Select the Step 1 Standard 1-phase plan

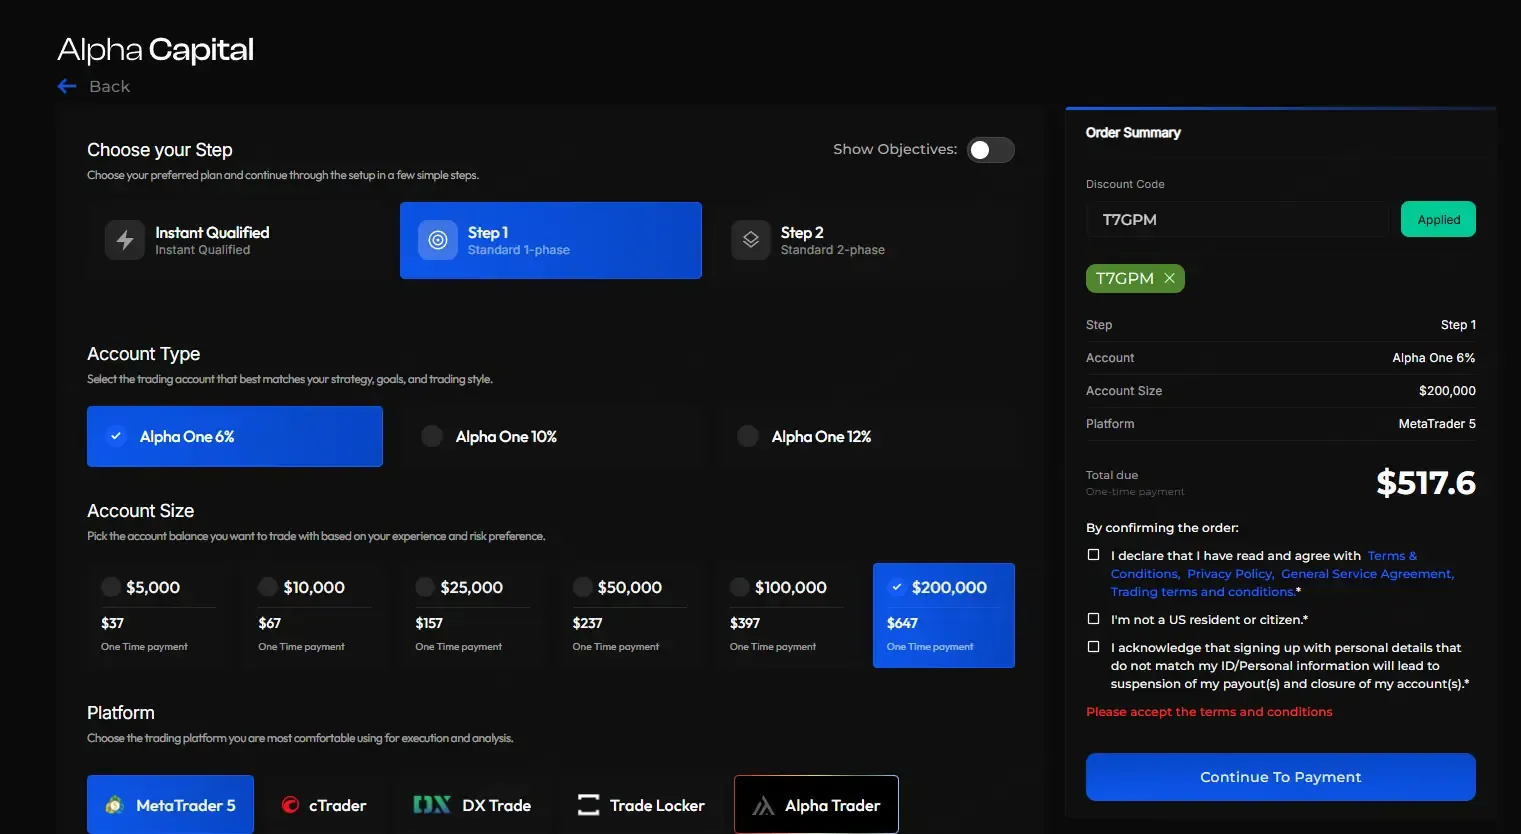click(x=551, y=240)
